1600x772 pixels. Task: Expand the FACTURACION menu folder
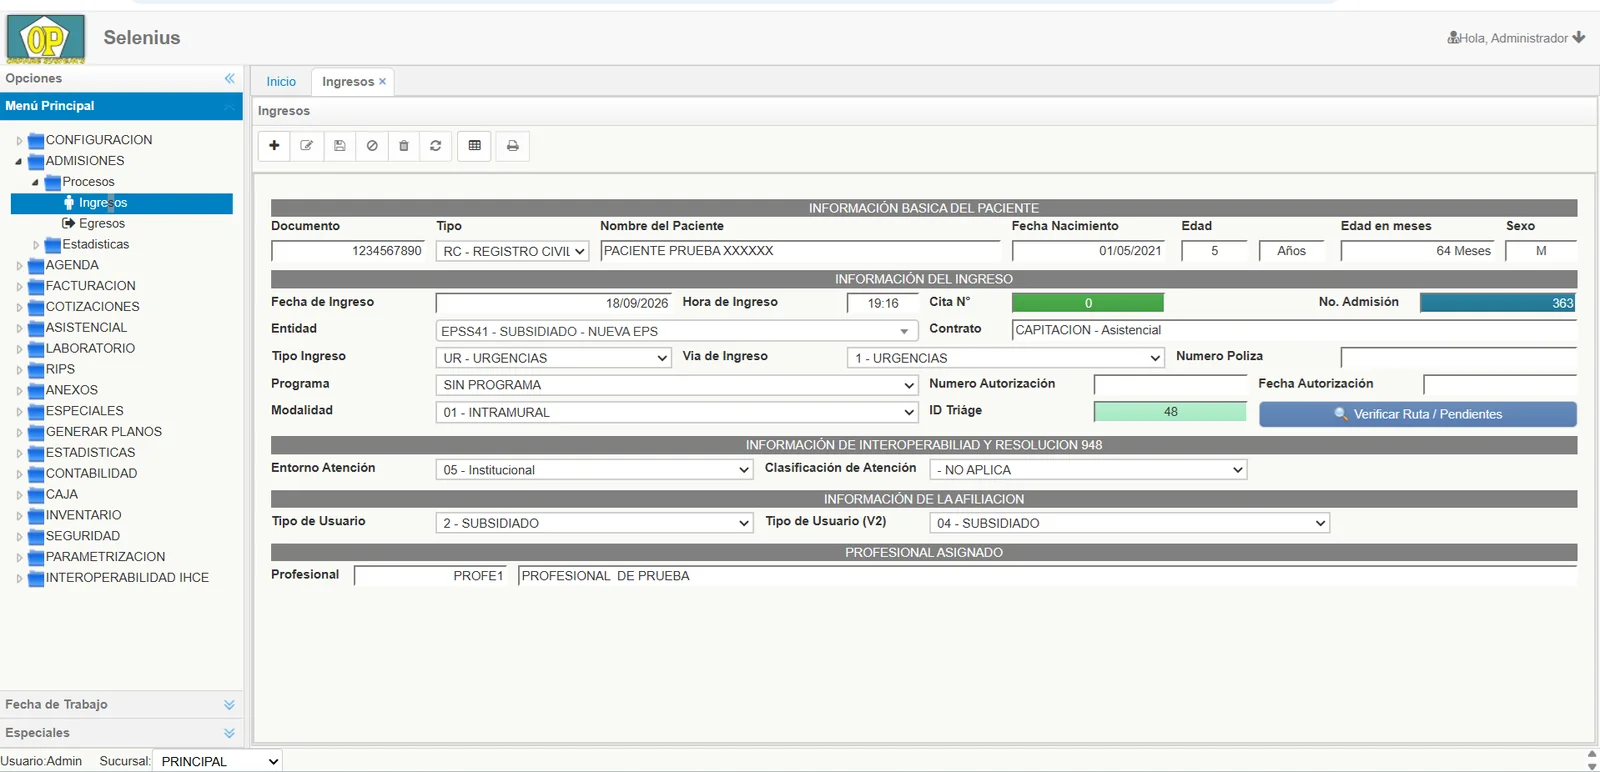point(19,287)
